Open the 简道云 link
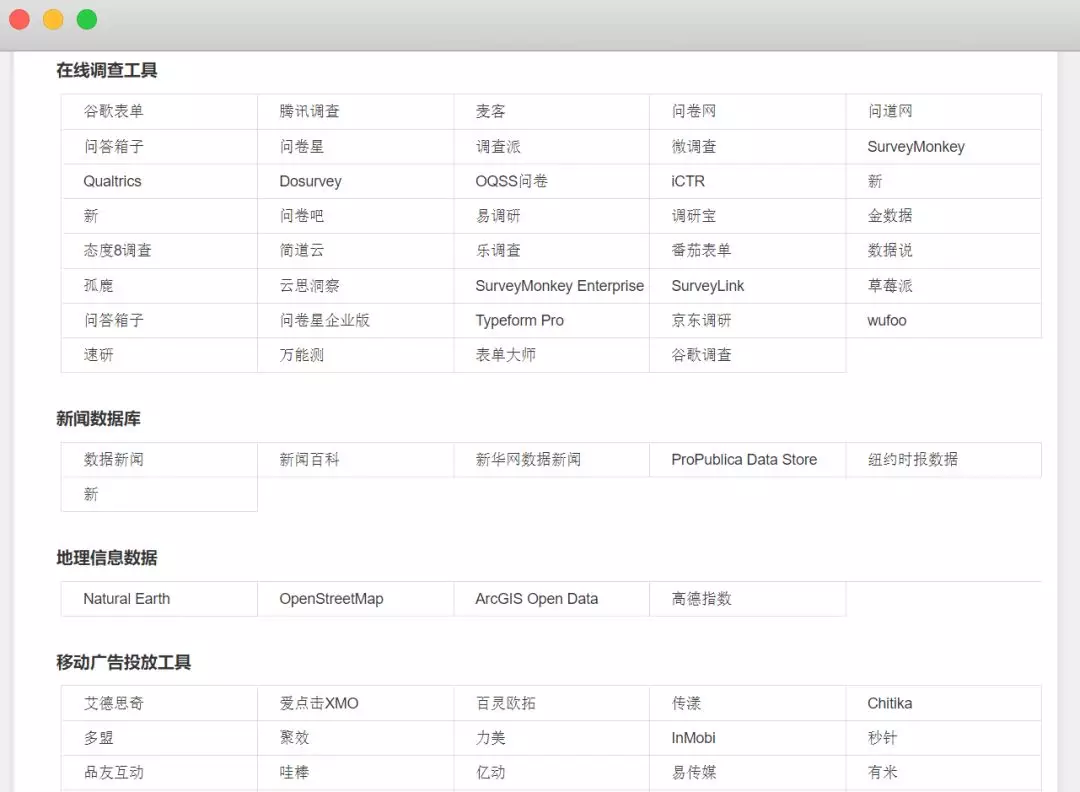Image resolution: width=1080 pixels, height=792 pixels. (x=302, y=250)
